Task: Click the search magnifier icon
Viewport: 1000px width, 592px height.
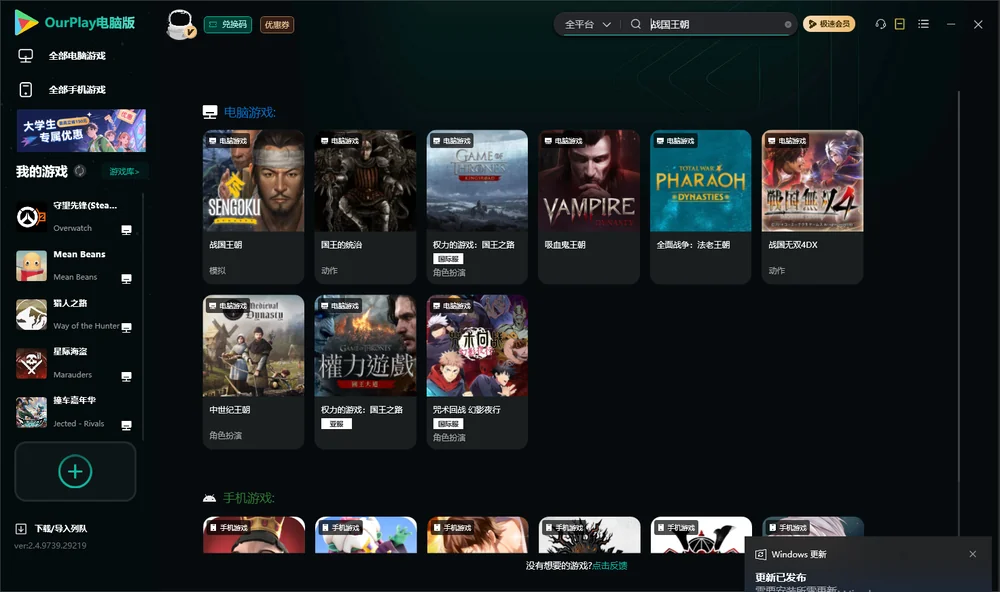Action: (x=636, y=24)
